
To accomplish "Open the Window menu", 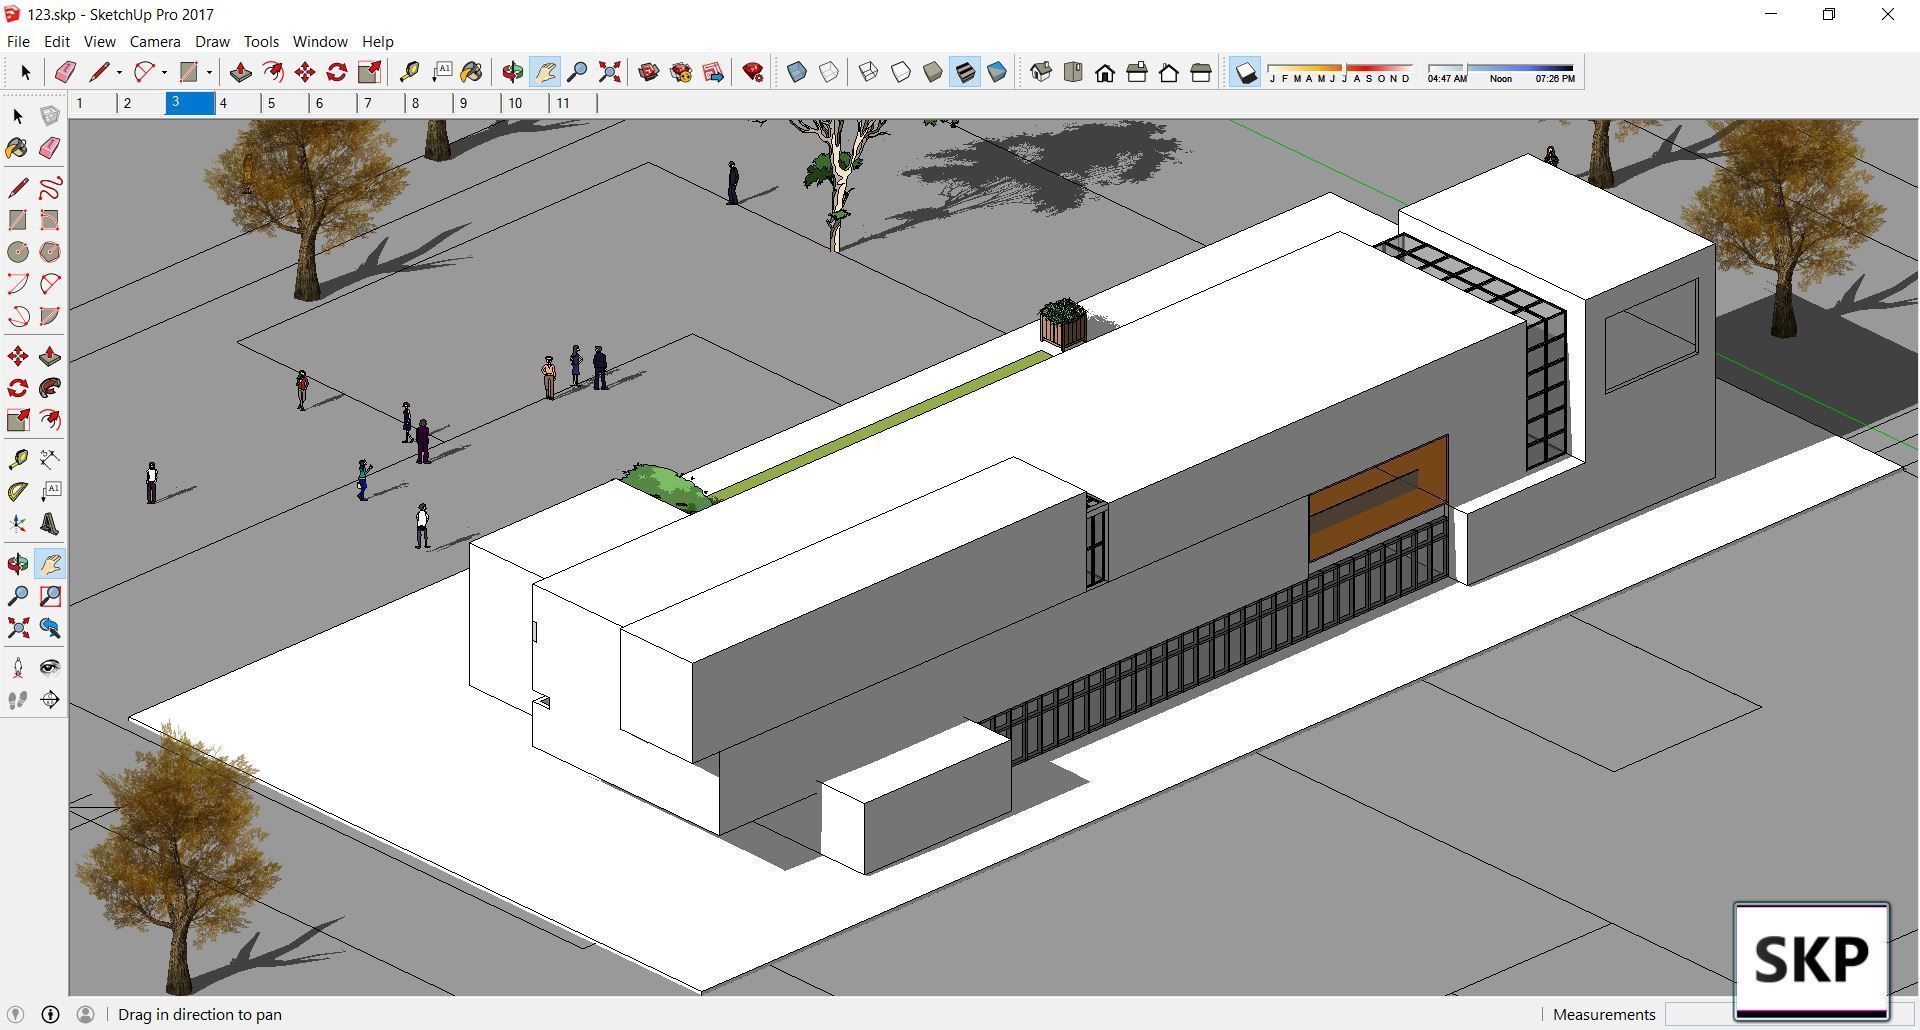I will coord(320,41).
